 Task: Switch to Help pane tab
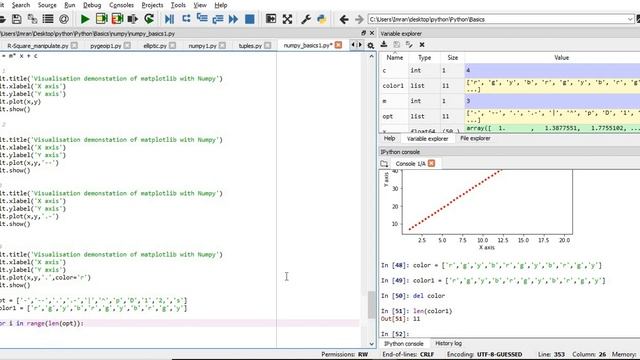(x=389, y=138)
